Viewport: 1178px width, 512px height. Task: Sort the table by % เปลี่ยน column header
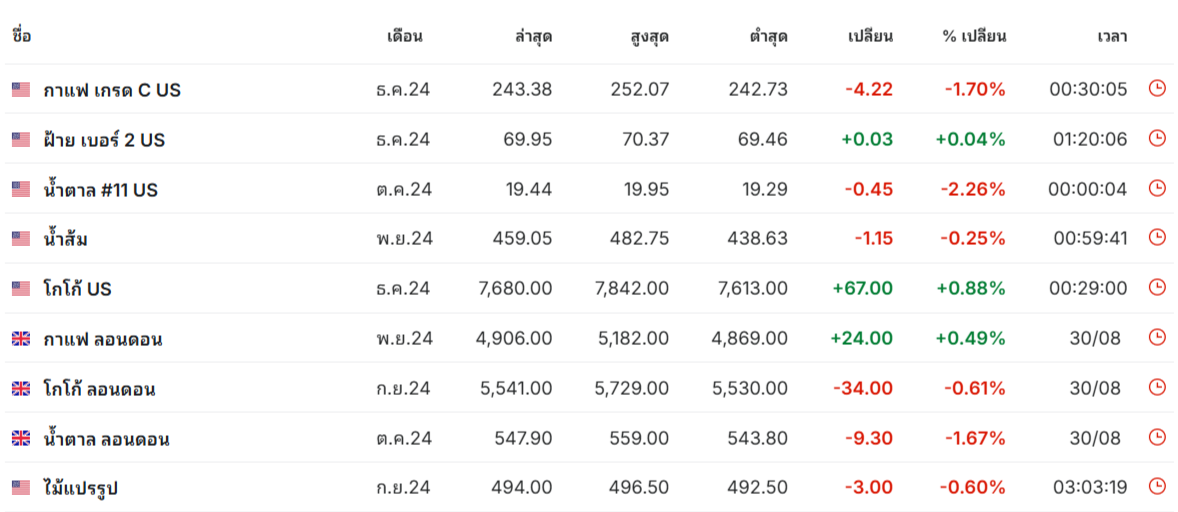coord(973,37)
